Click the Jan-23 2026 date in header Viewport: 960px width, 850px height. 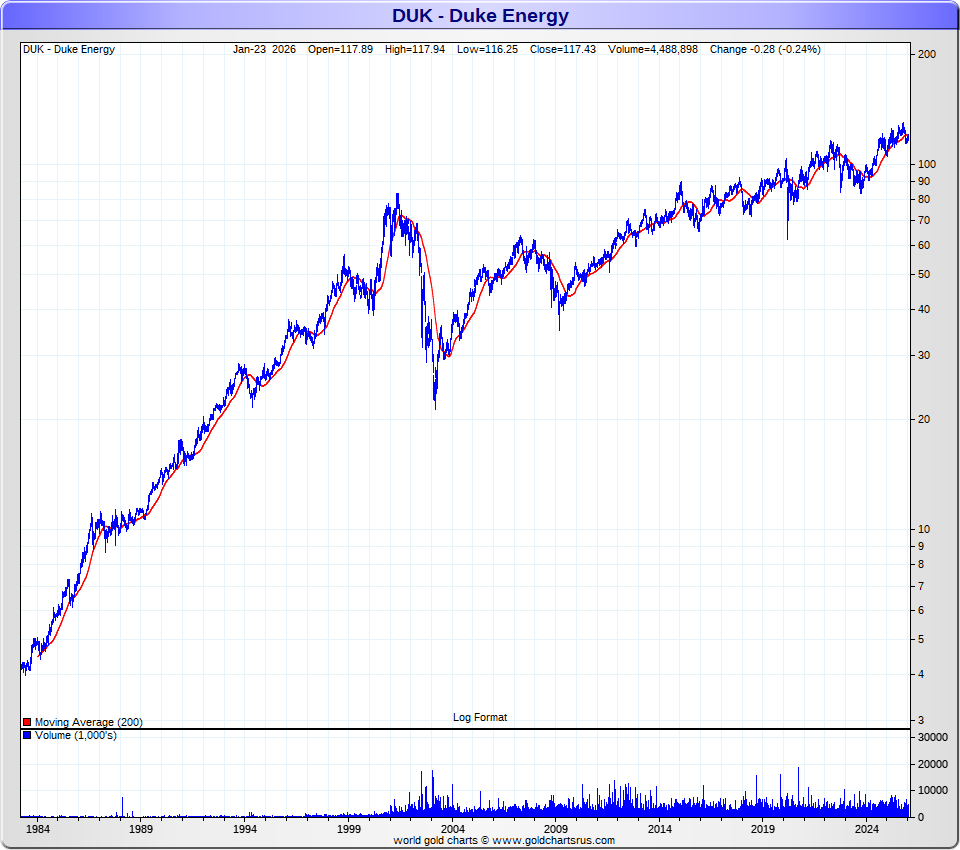(264, 49)
